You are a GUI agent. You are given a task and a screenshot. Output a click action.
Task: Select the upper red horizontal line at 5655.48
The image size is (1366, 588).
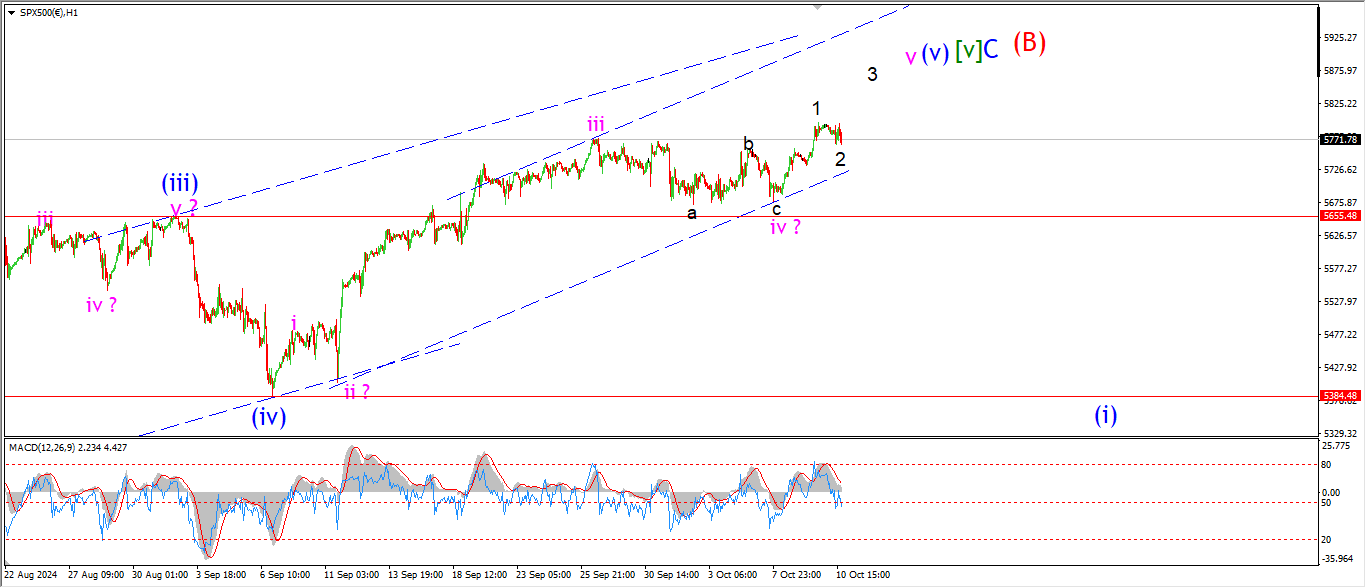[660, 216]
